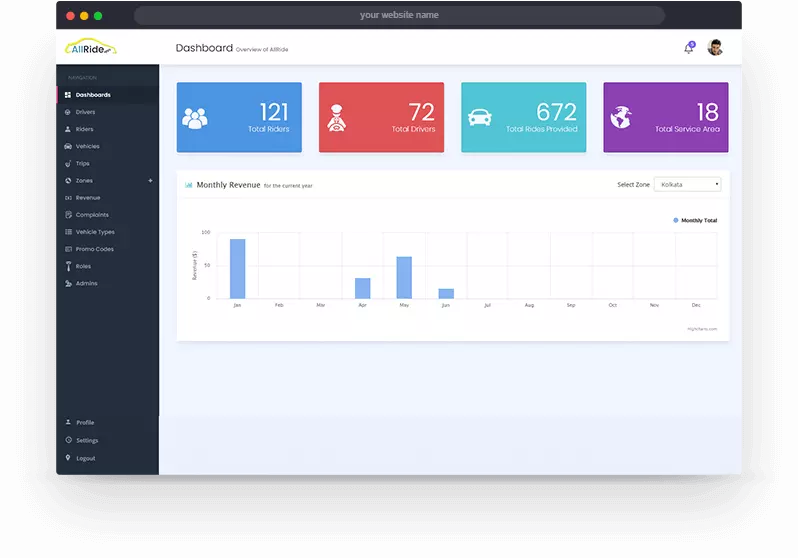Screen dimensions: 798x558
Task: Click the Dashboards grid icon
Action: tap(68, 95)
